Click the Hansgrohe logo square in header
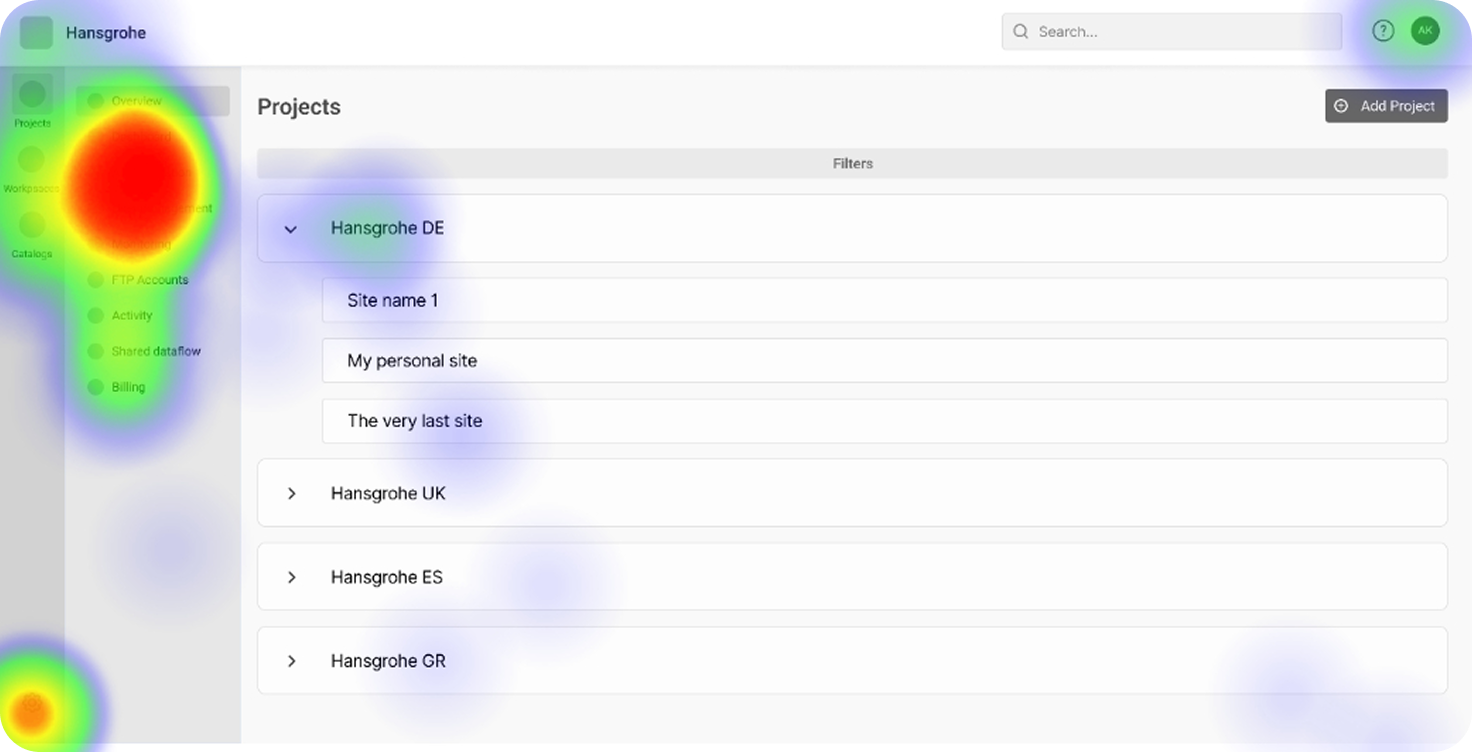 [36, 32]
